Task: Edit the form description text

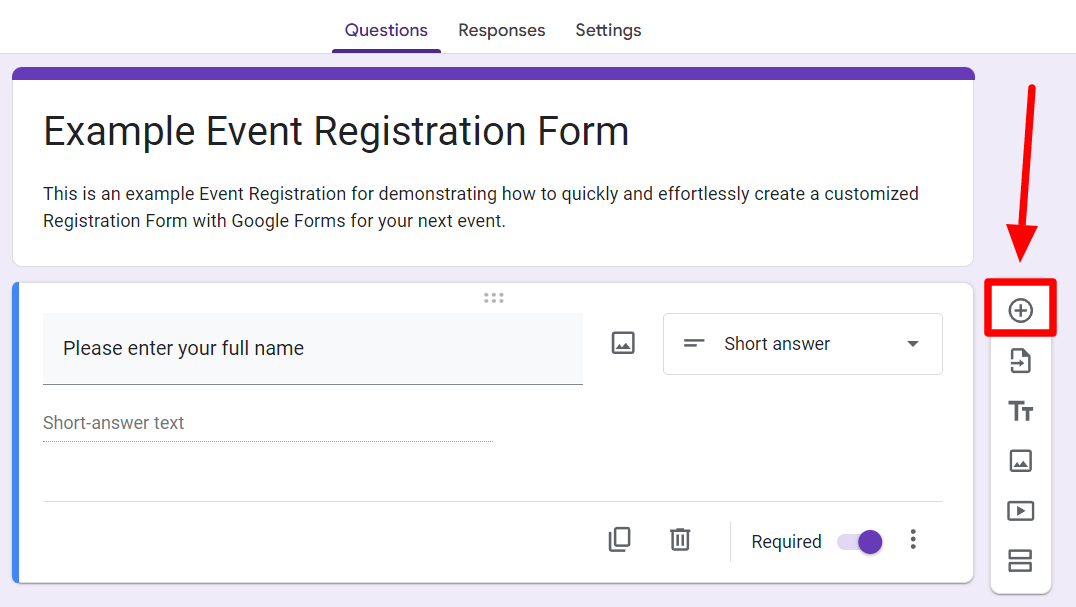Action: pos(480,207)
